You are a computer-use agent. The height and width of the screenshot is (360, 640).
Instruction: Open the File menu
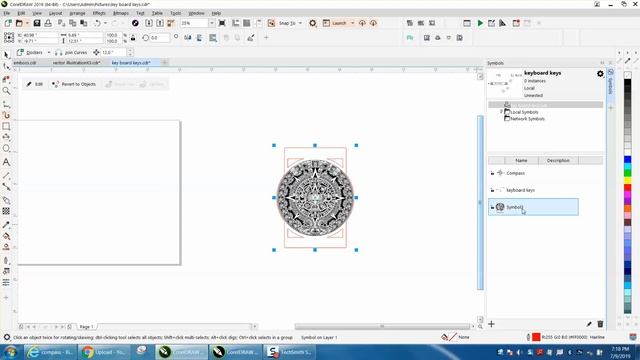coord(7,13)
